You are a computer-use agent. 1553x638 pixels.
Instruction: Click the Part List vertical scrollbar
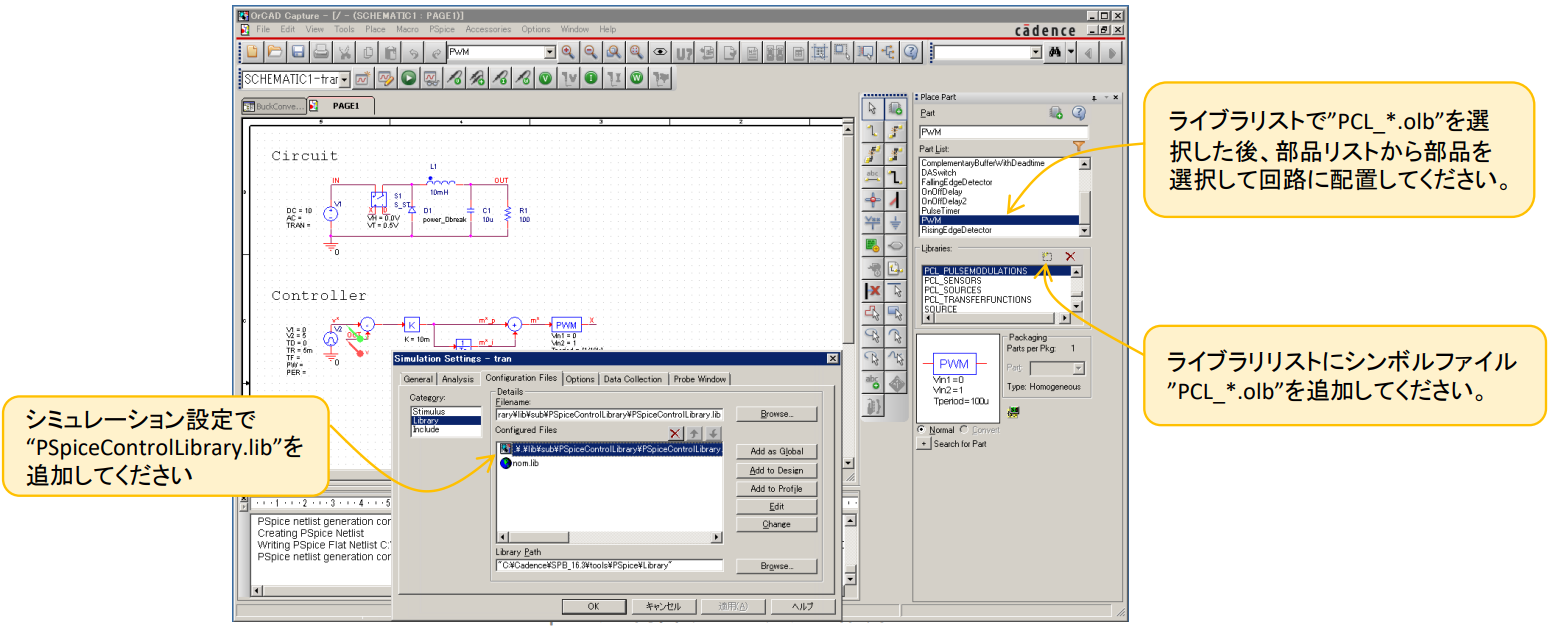pos(1085,196)
